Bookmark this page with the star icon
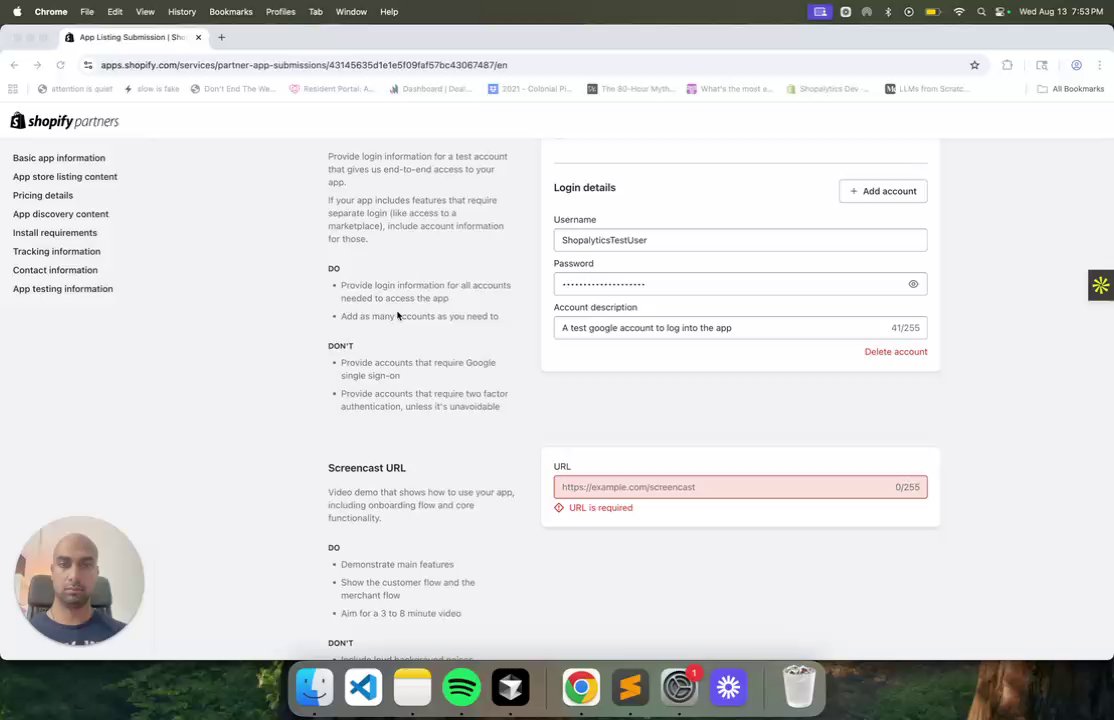 click(975, 65)
